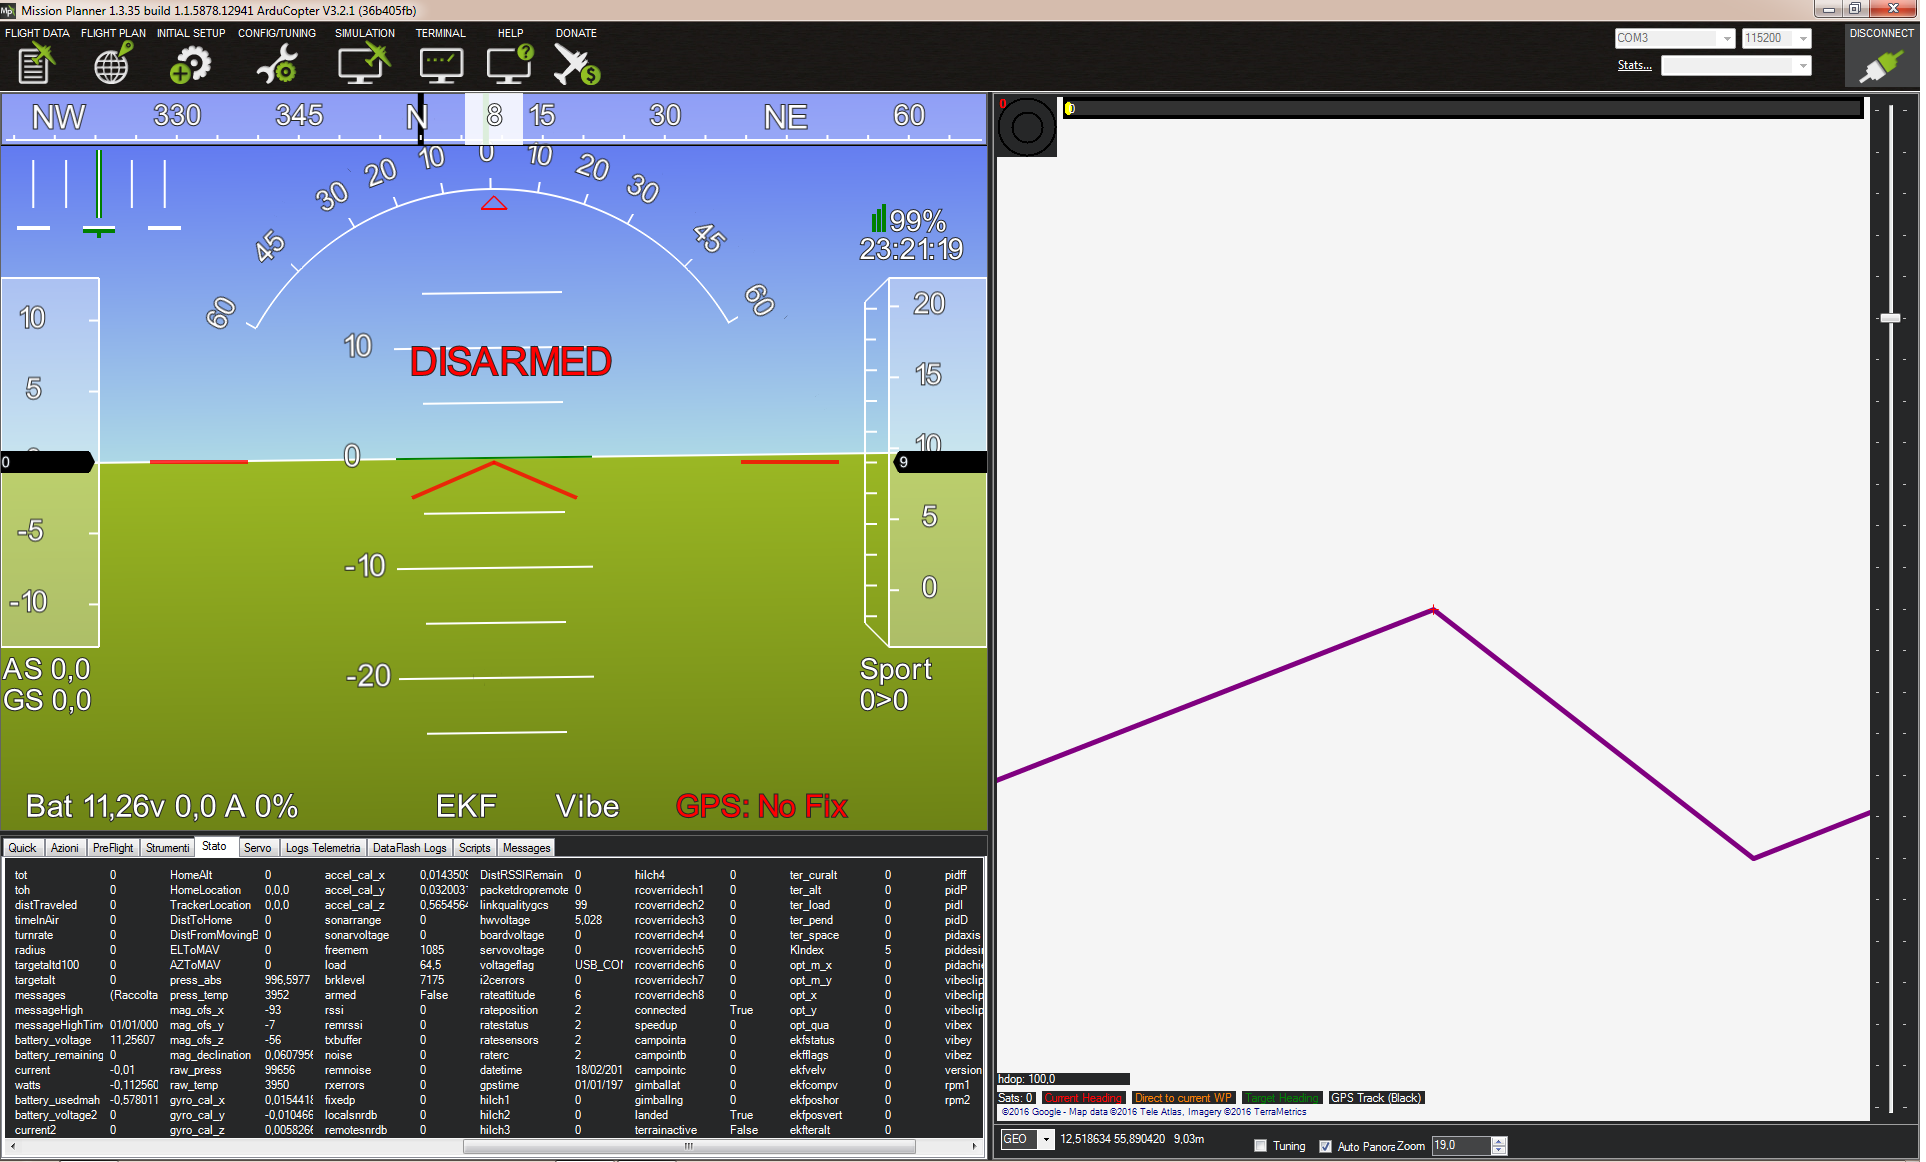Open the Messages tab

pos(527,848)
